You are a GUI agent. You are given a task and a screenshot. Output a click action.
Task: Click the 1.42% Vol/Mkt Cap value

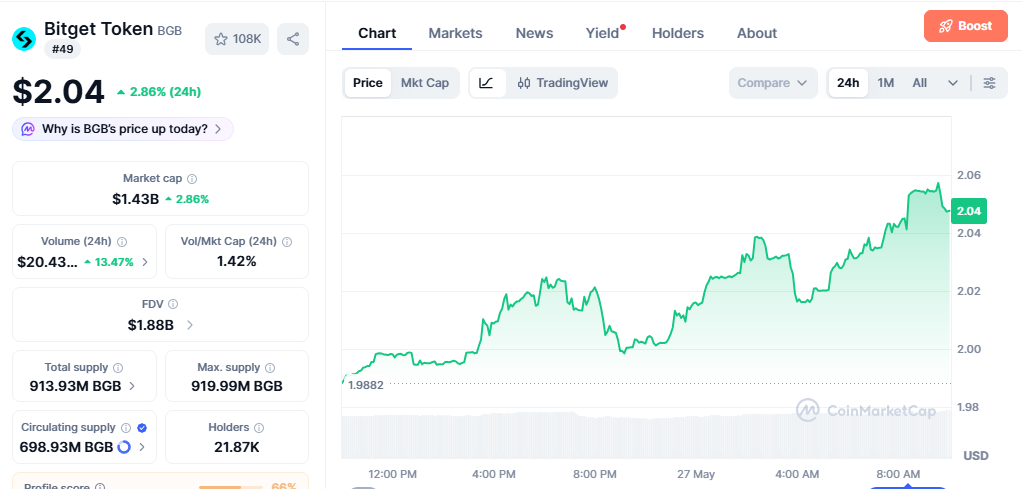coord(237,261)
